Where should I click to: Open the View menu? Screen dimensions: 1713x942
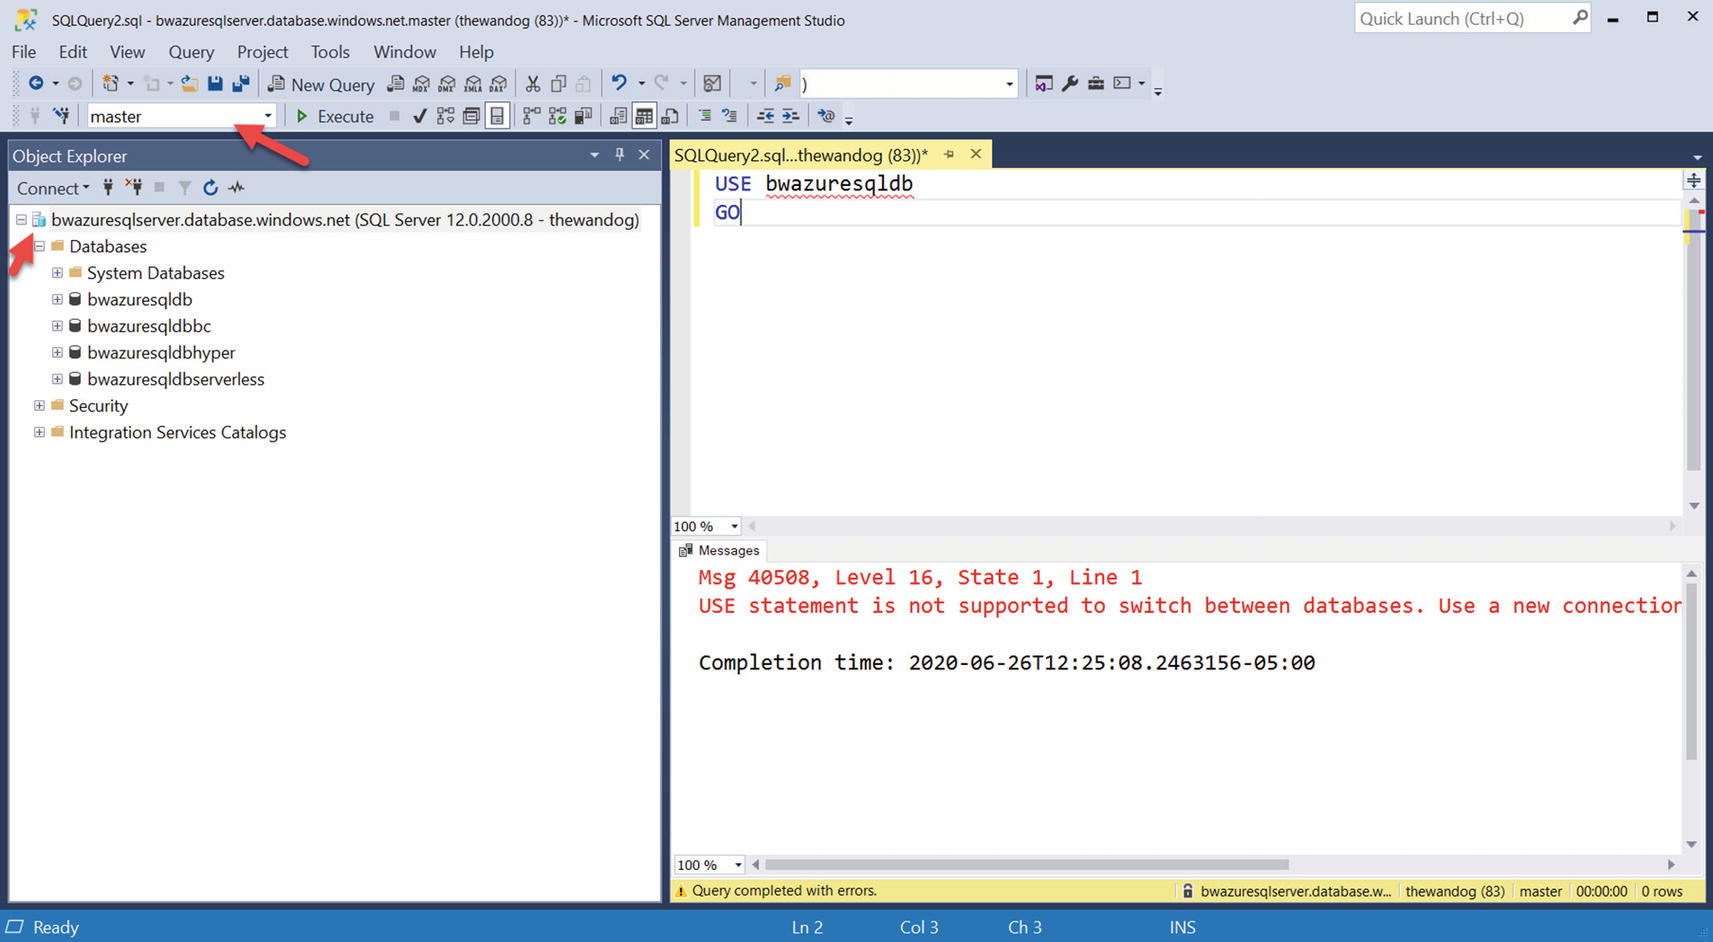[x=127, y=52]
